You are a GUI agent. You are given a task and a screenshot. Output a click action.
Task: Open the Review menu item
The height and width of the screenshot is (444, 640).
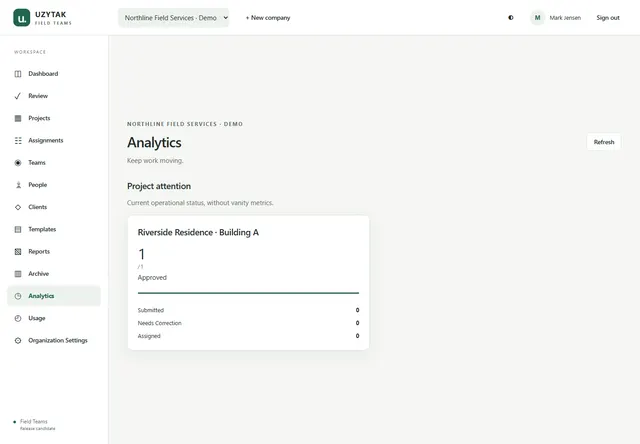coord(38,96)
